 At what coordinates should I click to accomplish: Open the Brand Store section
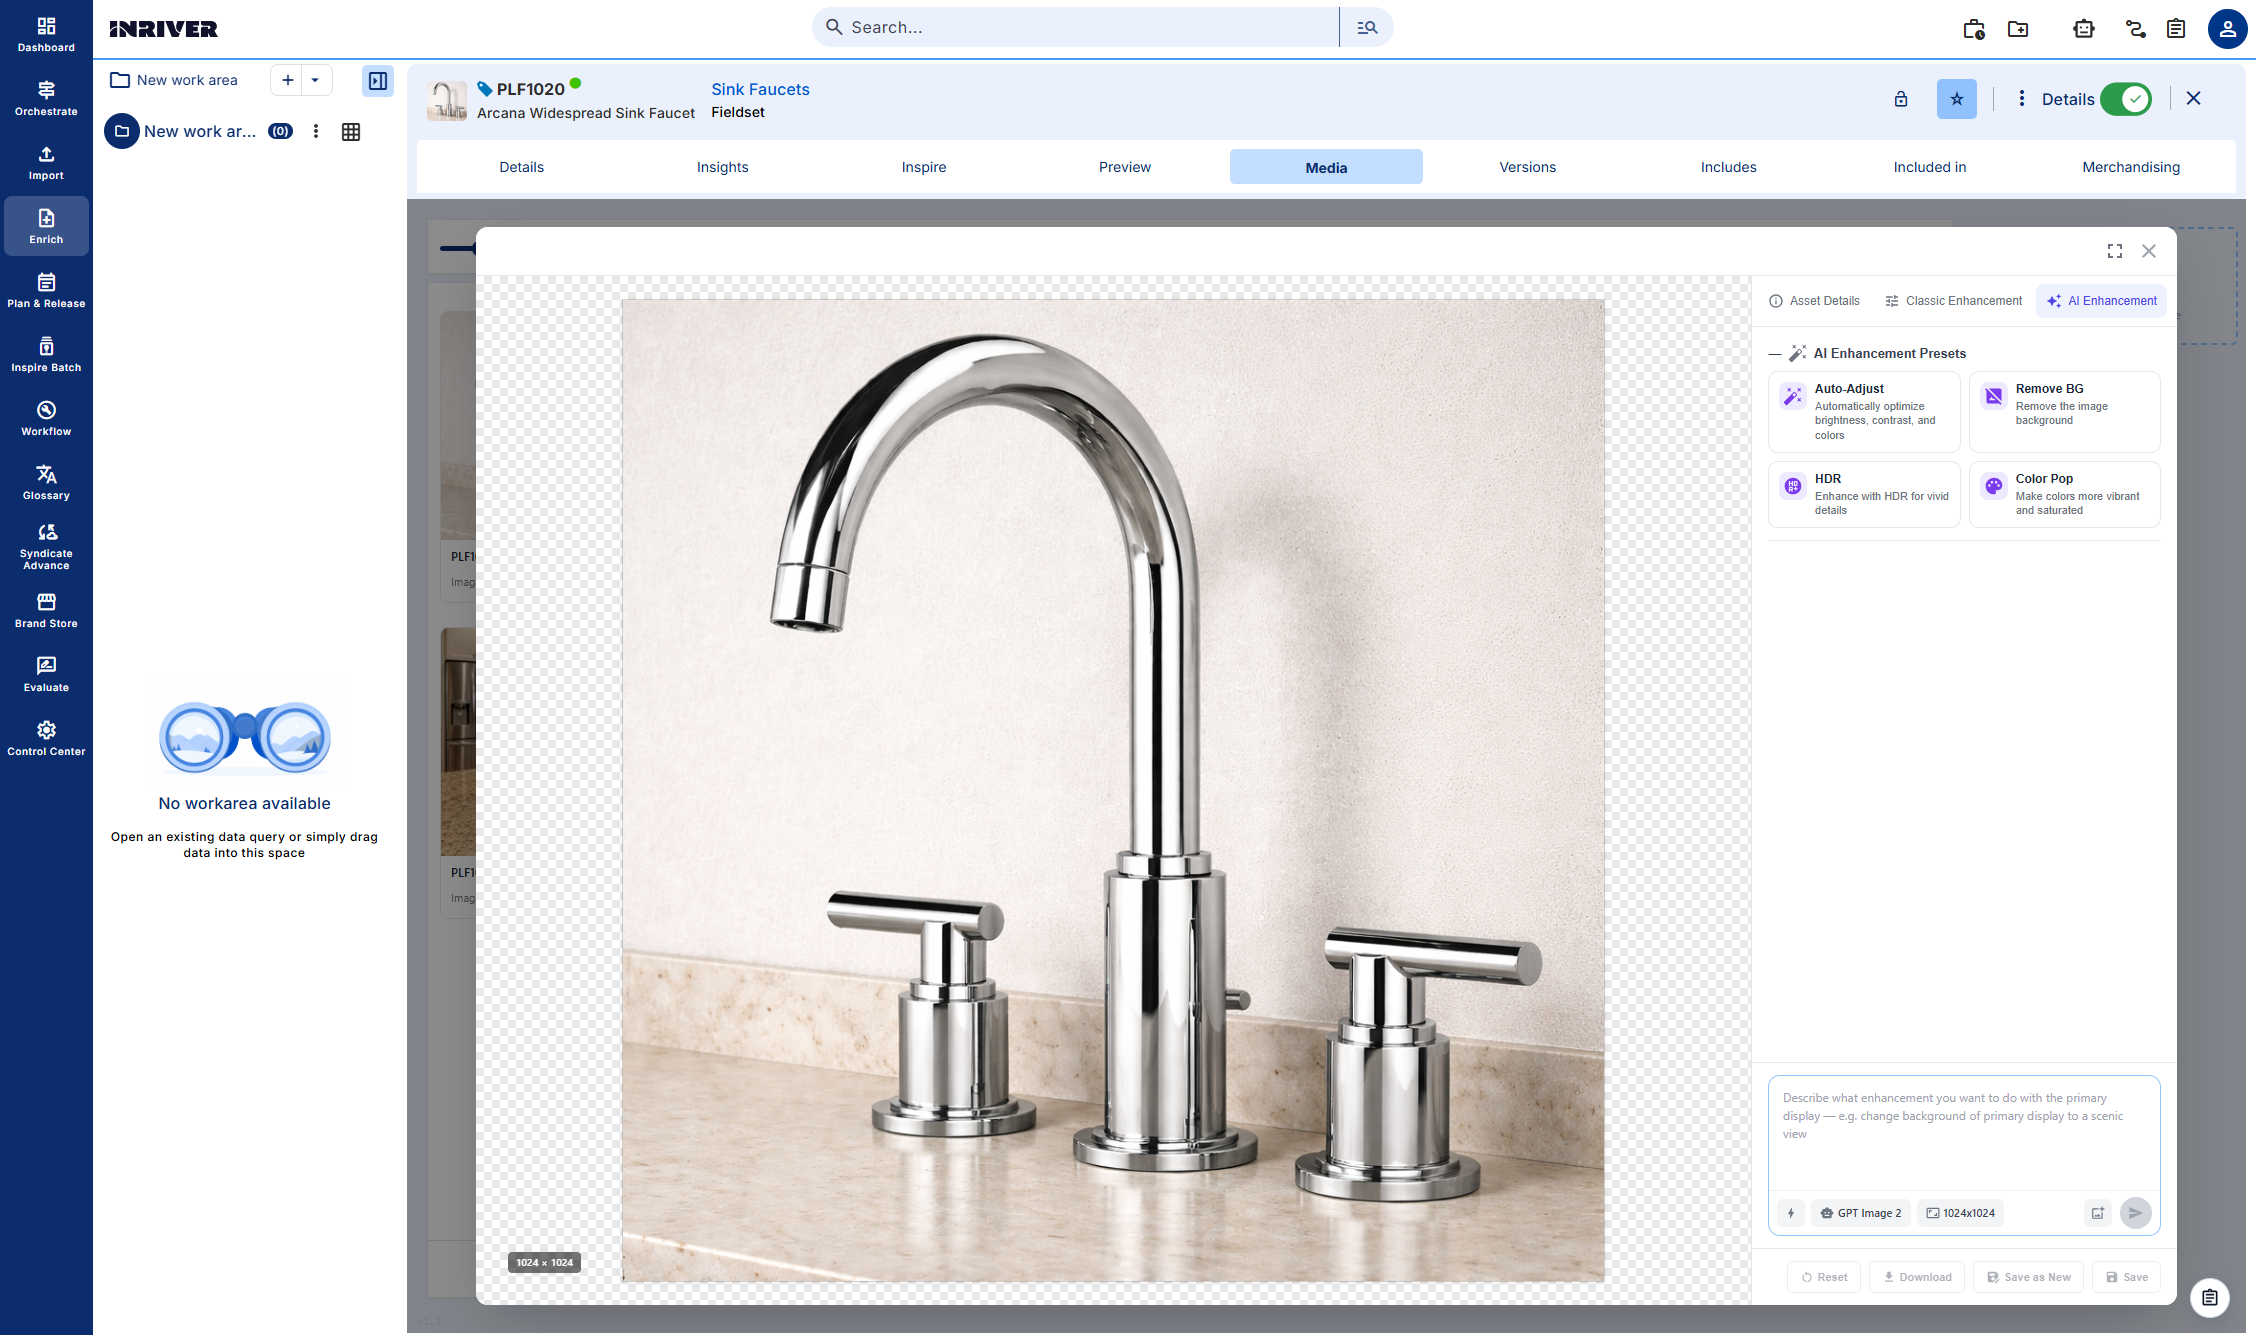46,610
